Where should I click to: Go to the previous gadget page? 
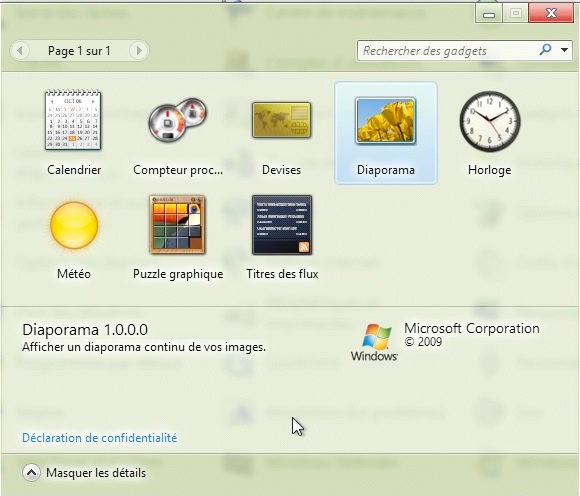(20, 50)
